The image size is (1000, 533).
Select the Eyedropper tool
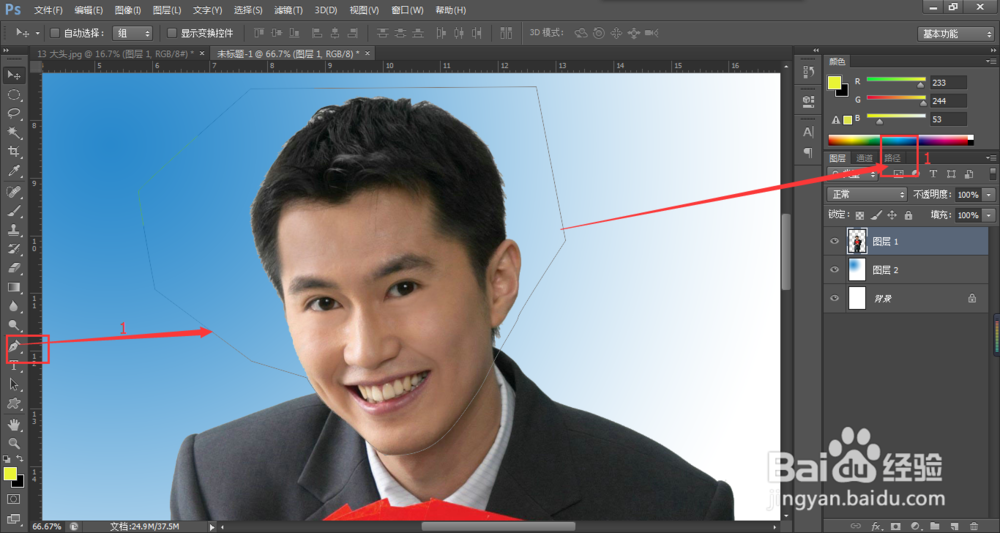[14, 171]
